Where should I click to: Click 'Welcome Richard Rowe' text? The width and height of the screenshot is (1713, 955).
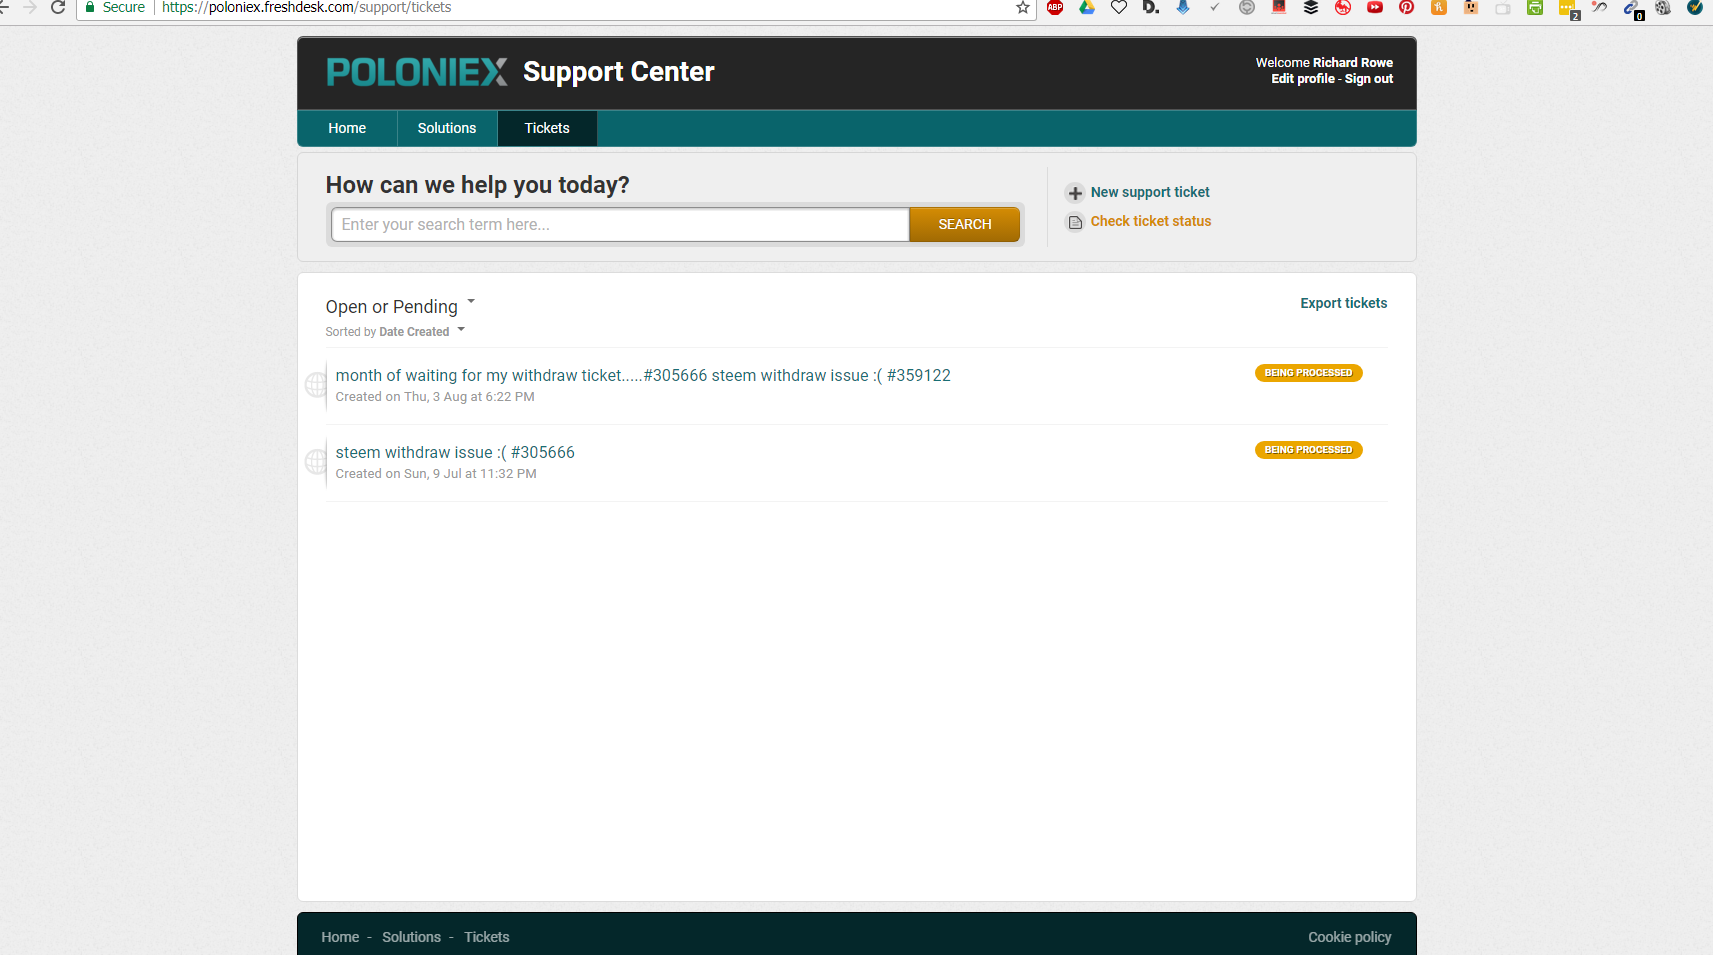1324,63
